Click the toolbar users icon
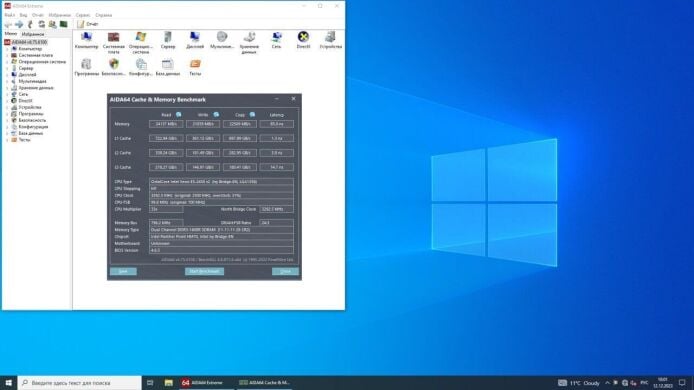The height and width of the screenshot is (390, 694). click(53, 24)
